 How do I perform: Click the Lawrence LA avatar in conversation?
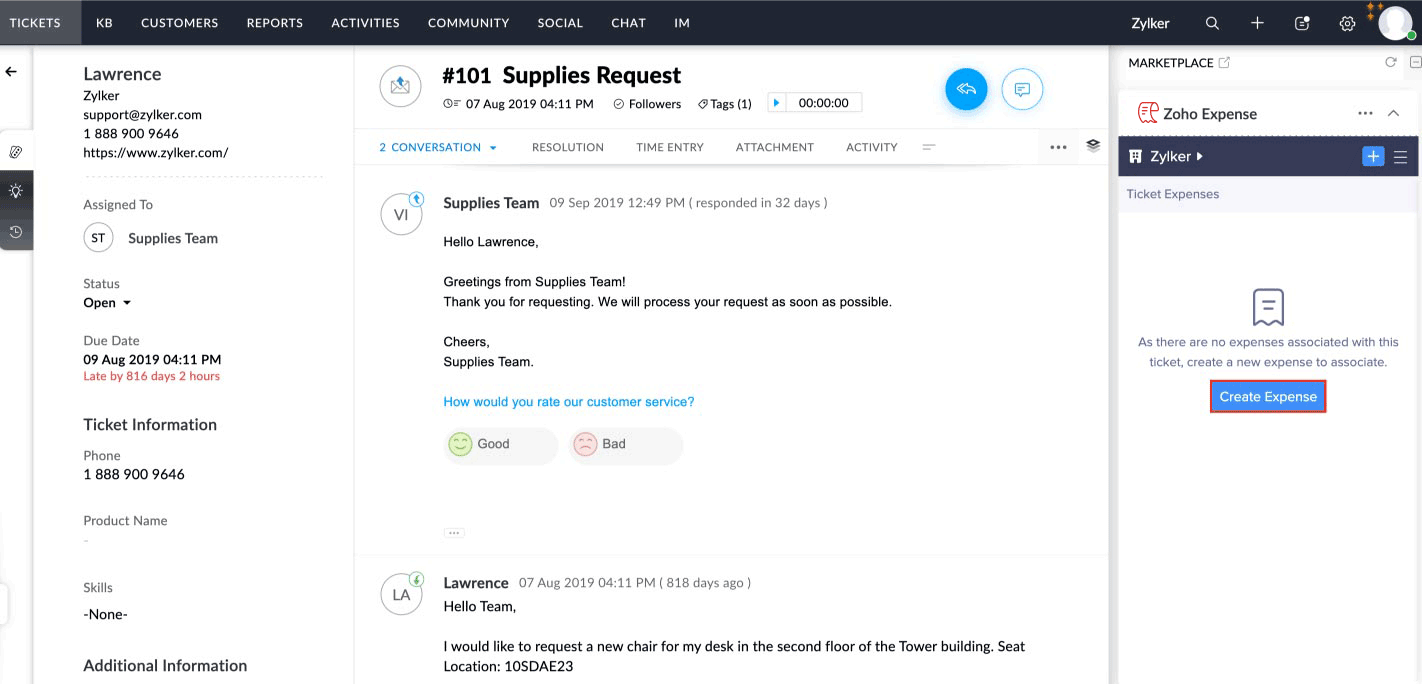(x=401, y=593)
